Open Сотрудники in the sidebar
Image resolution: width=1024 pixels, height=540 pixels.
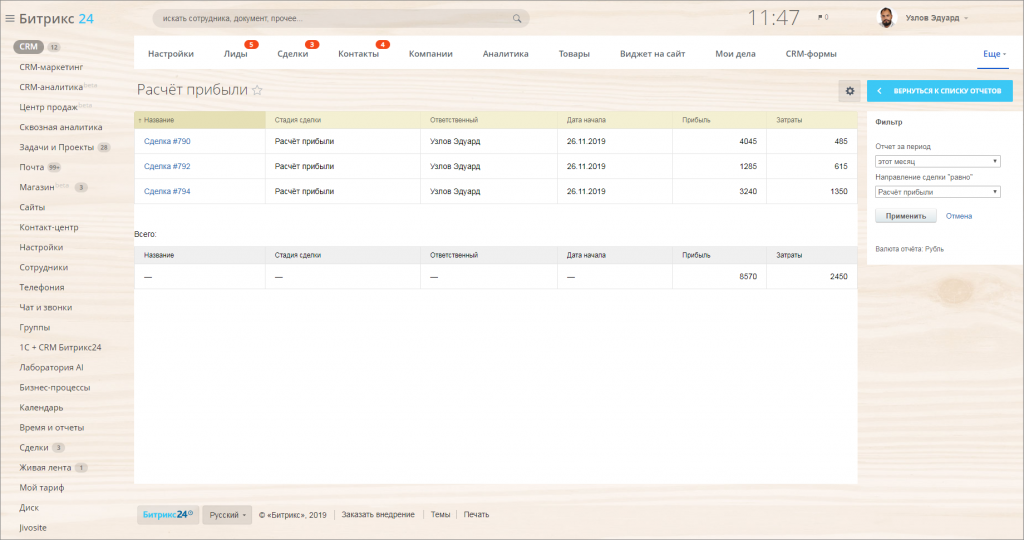pyautogui.click(x=43, y=268)
